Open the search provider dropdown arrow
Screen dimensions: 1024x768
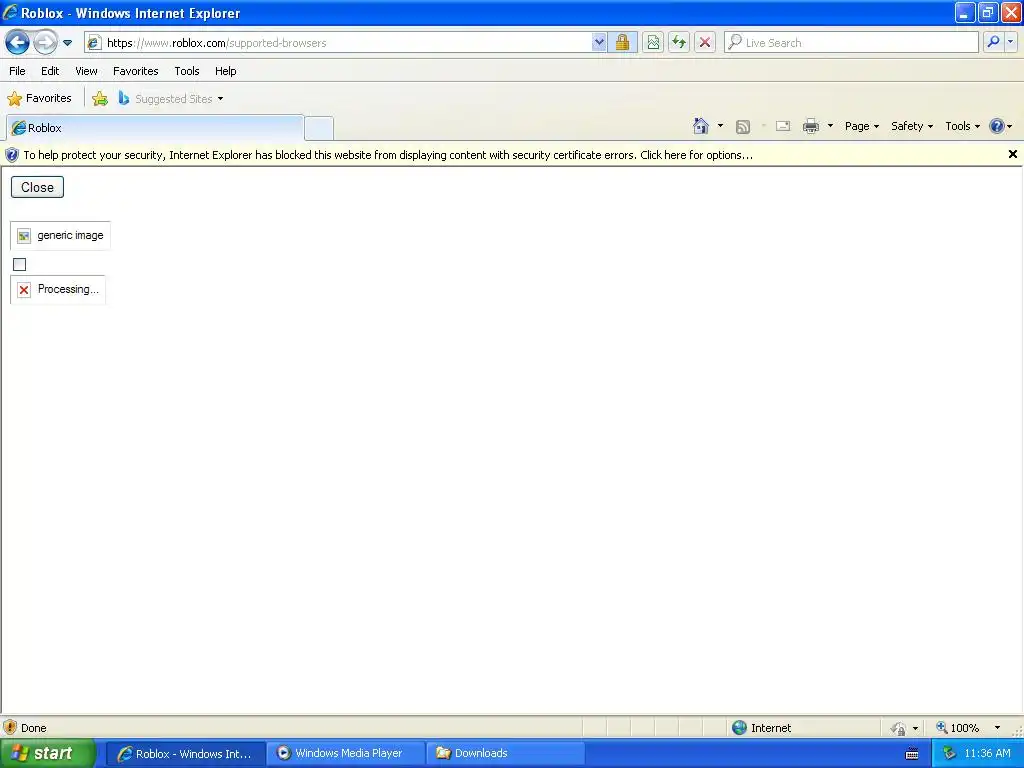tap(1010, 43)
